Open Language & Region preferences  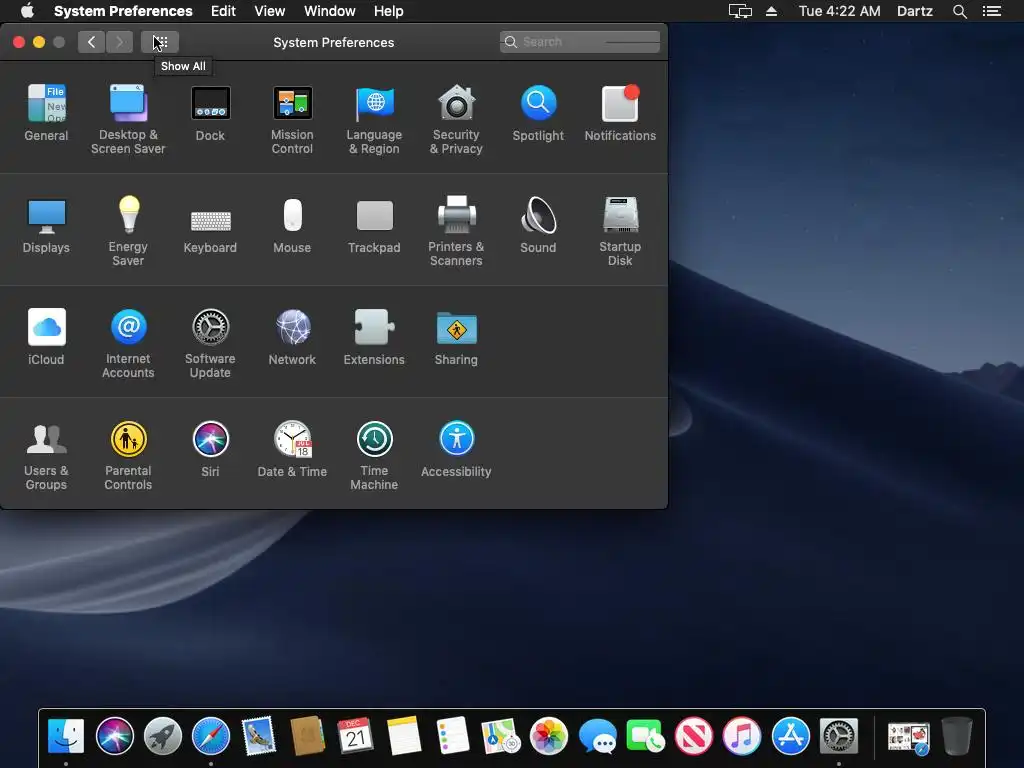coord(374,119)
